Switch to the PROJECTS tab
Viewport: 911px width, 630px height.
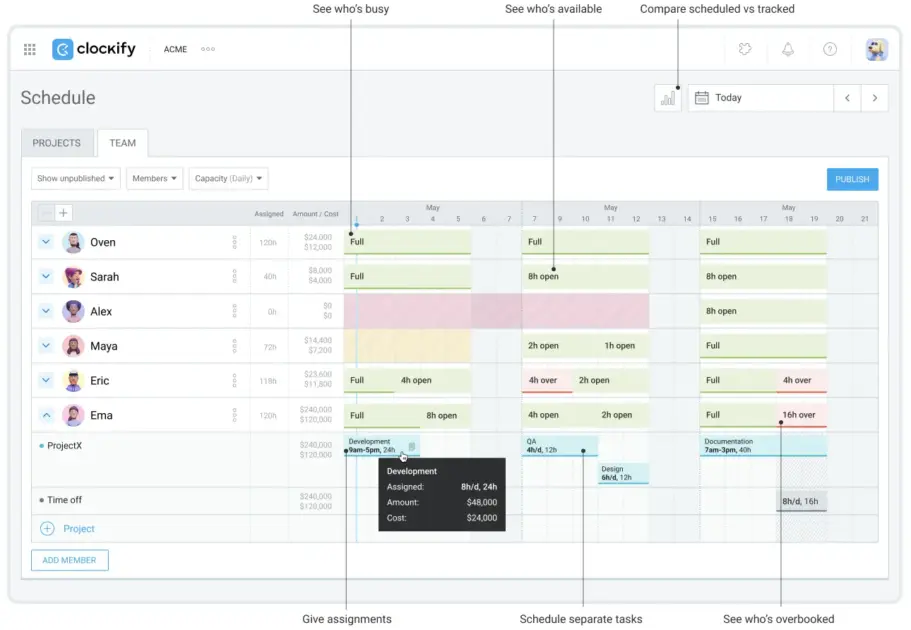point(57,143)
